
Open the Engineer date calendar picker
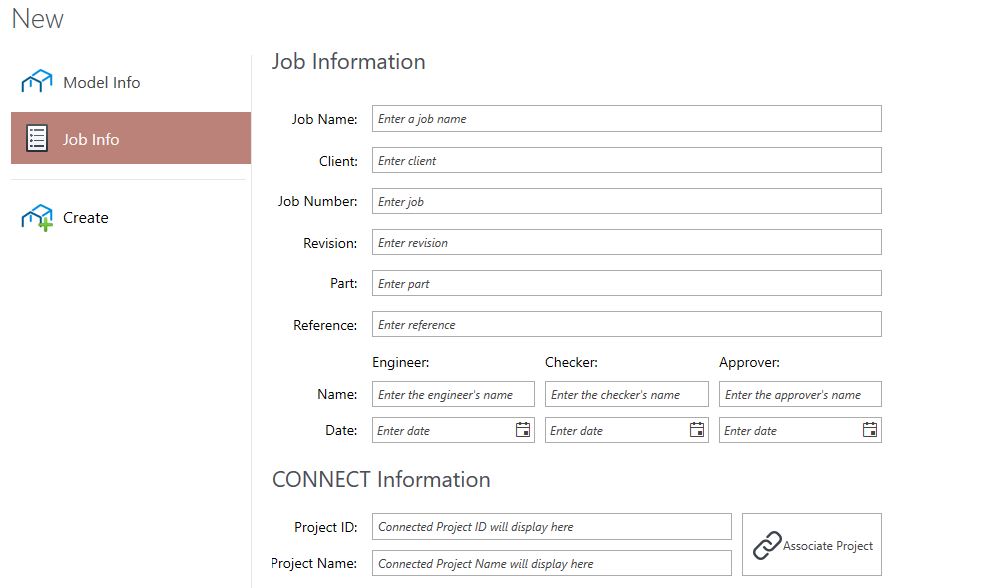[523, 430]
